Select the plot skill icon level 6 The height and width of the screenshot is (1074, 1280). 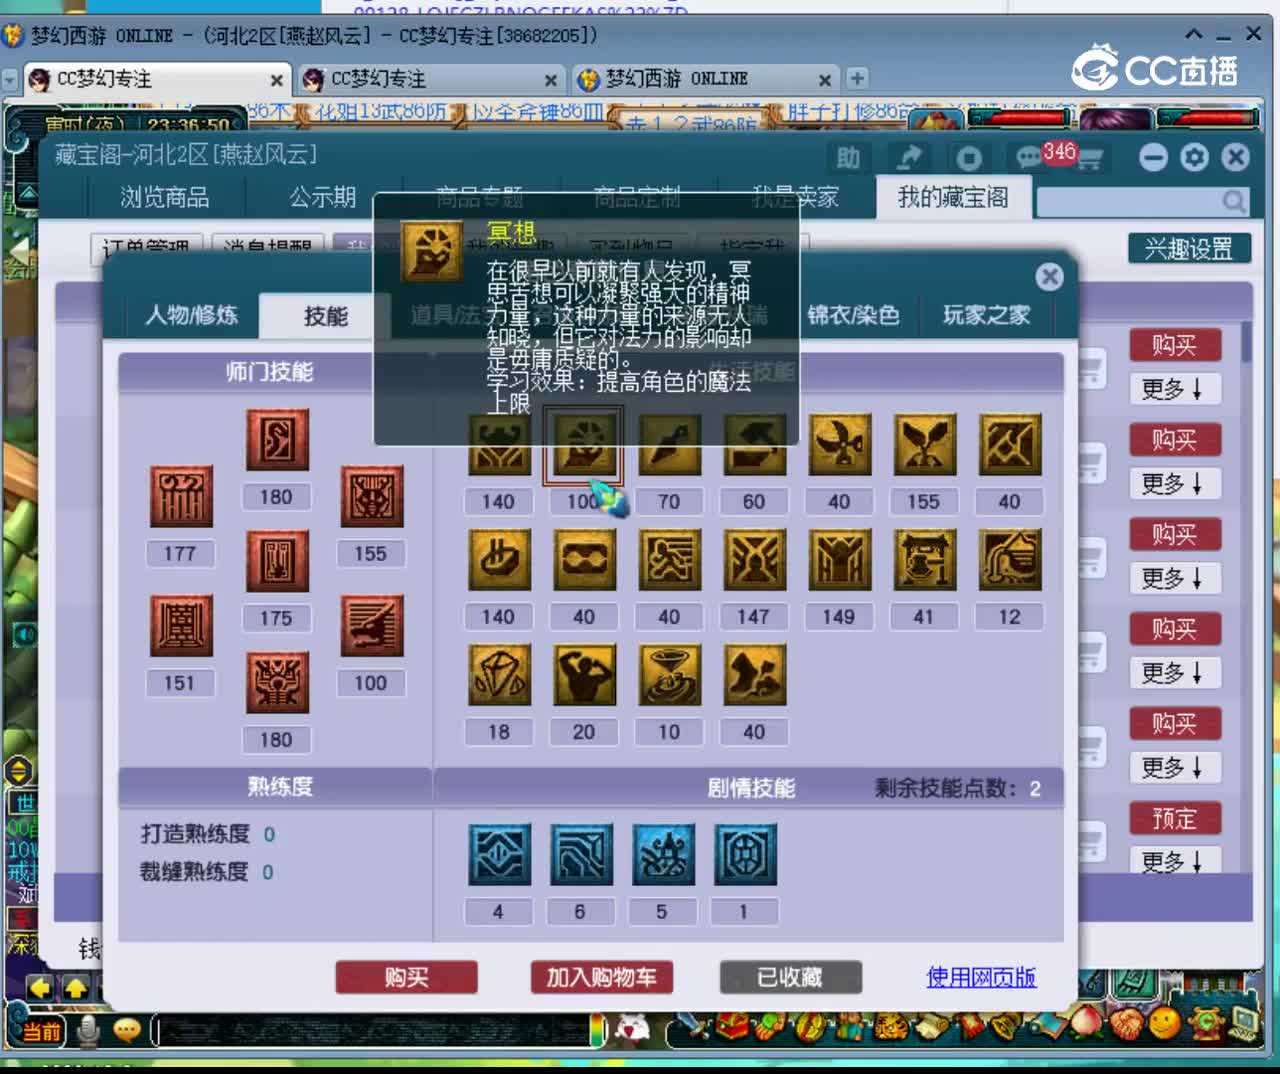581,855
